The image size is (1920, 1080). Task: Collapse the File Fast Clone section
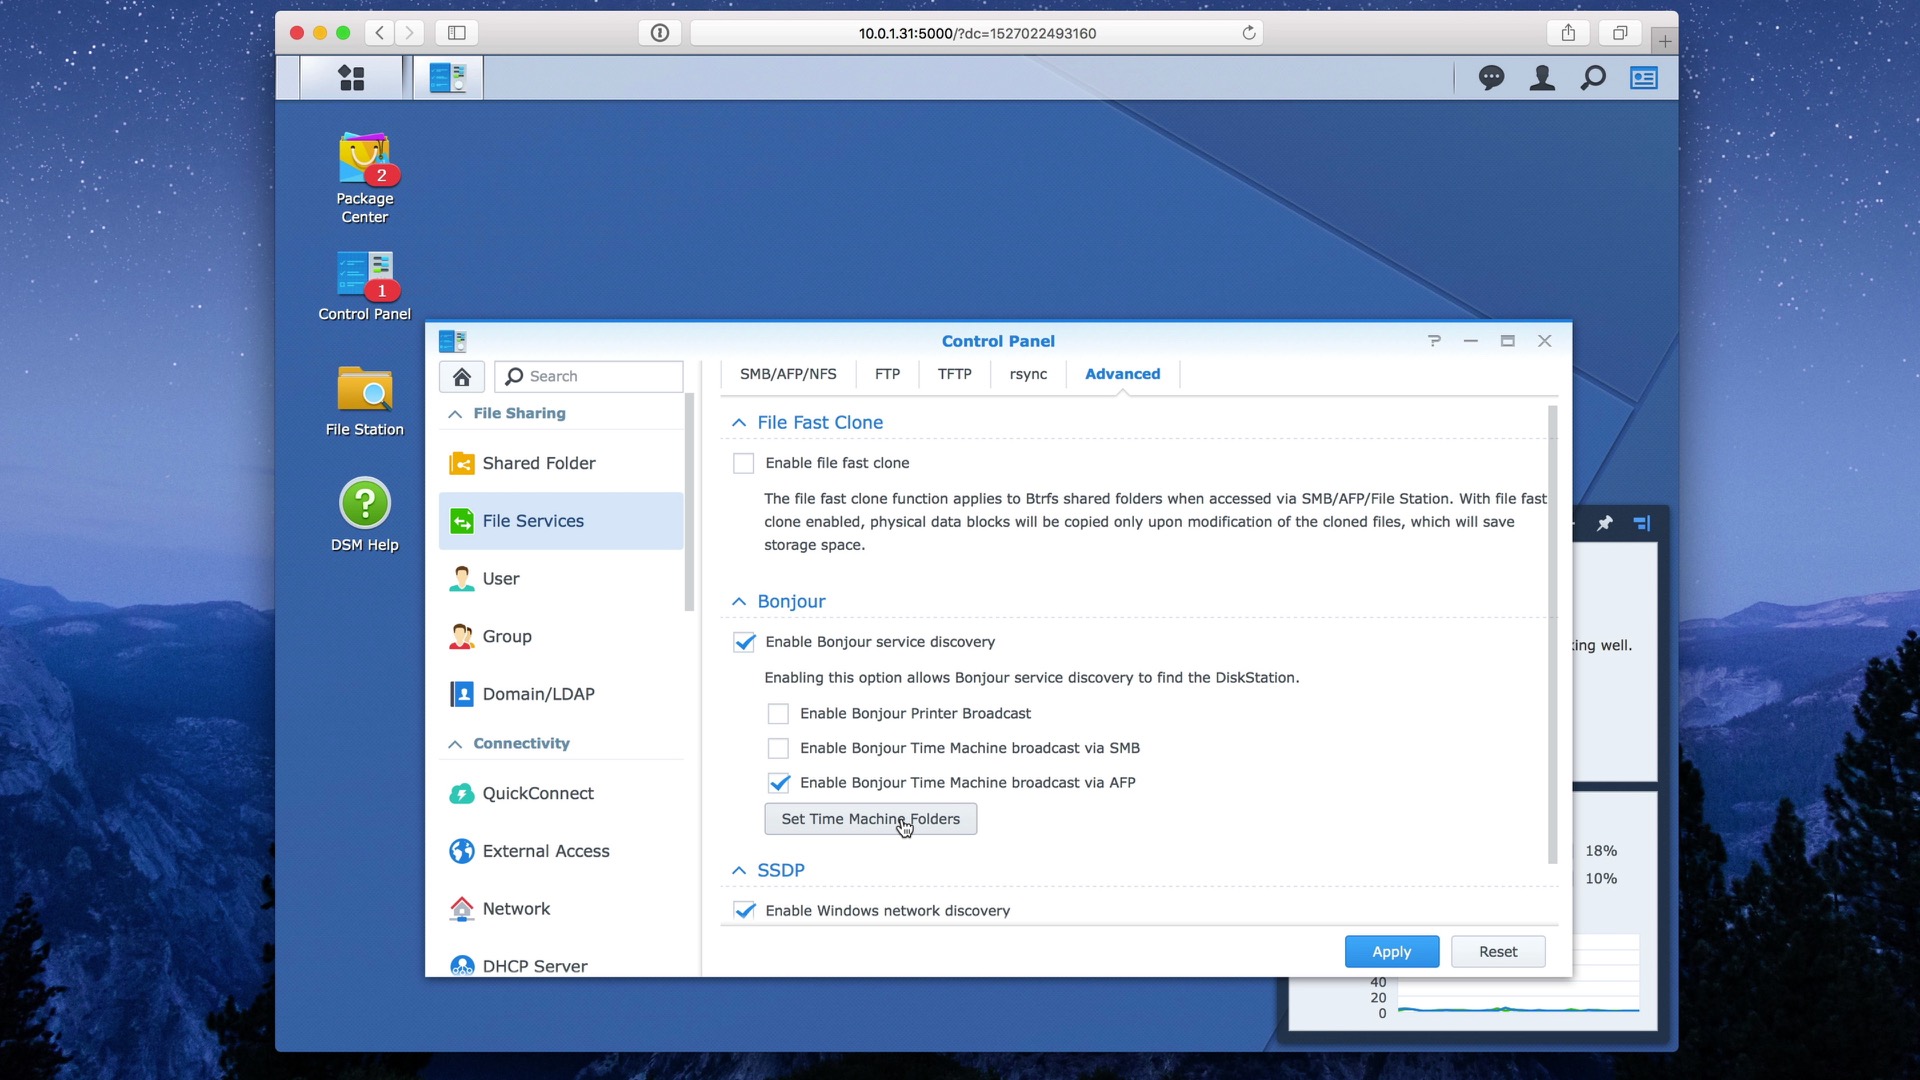coord(739,423)
